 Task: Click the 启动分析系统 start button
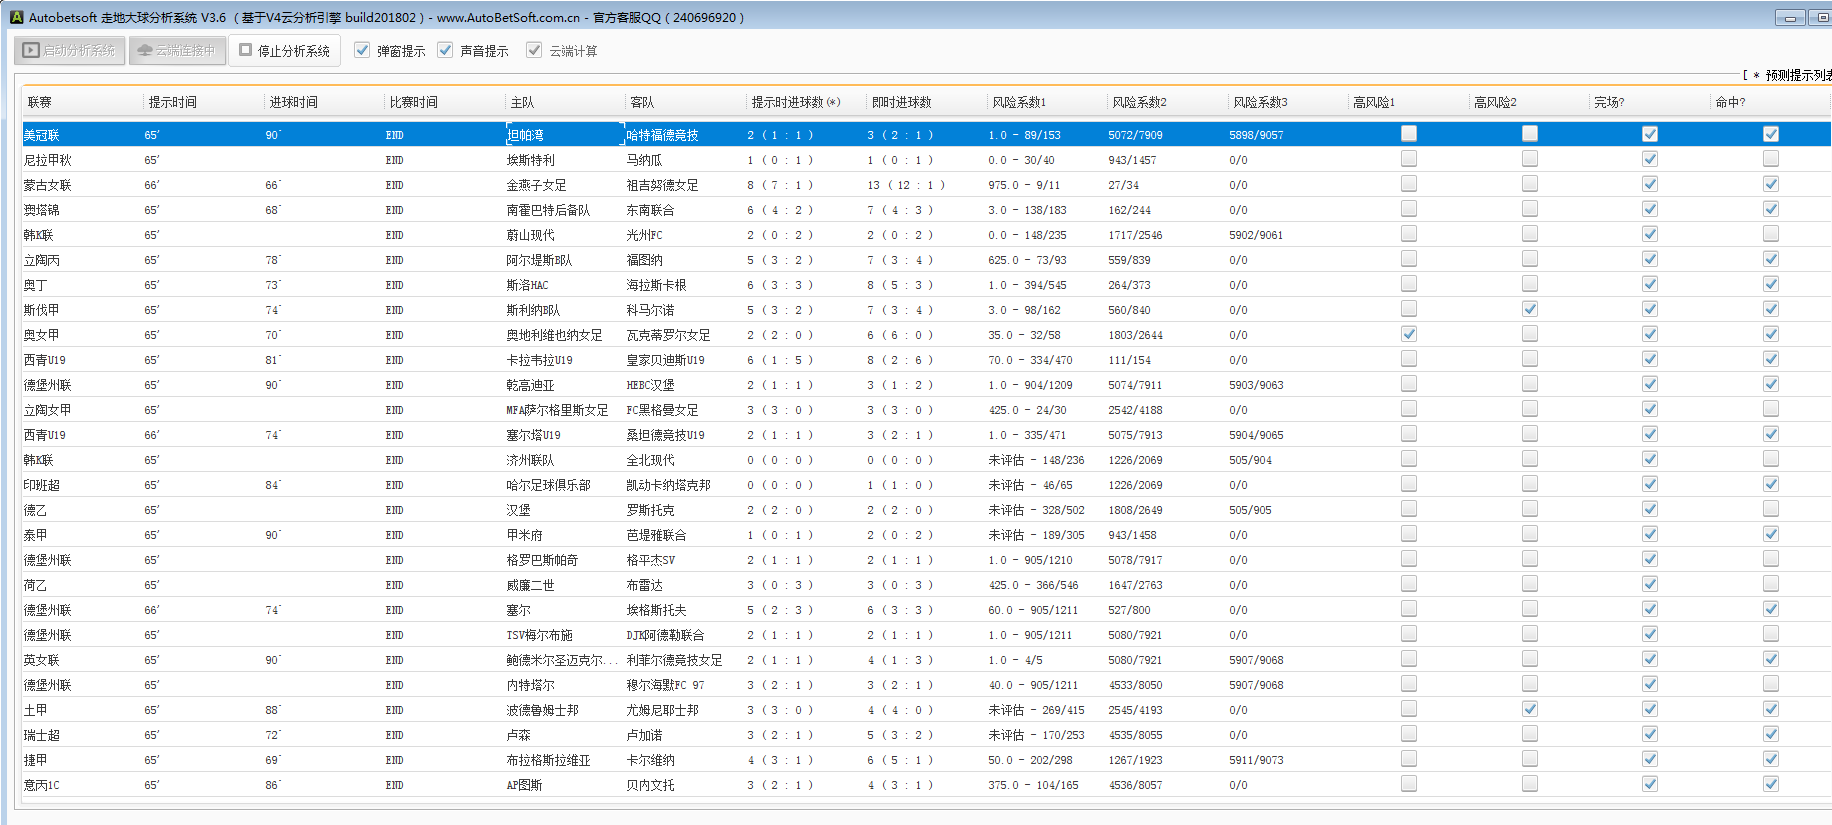pyautogui.click(x=69, y=50)
